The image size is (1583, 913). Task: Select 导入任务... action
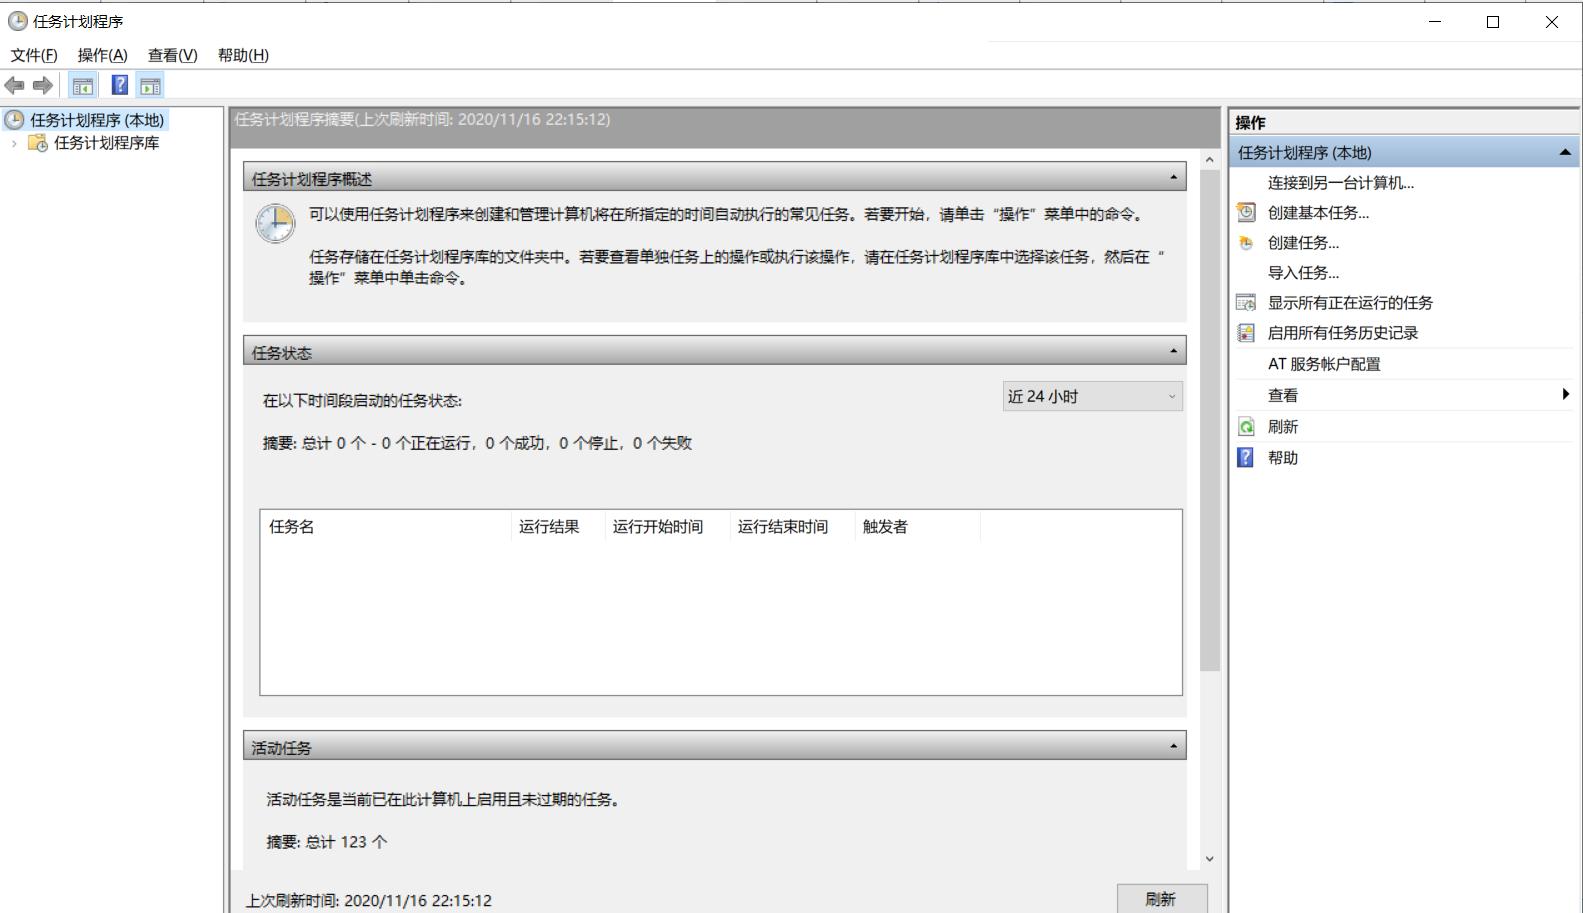pos(1303,273)
